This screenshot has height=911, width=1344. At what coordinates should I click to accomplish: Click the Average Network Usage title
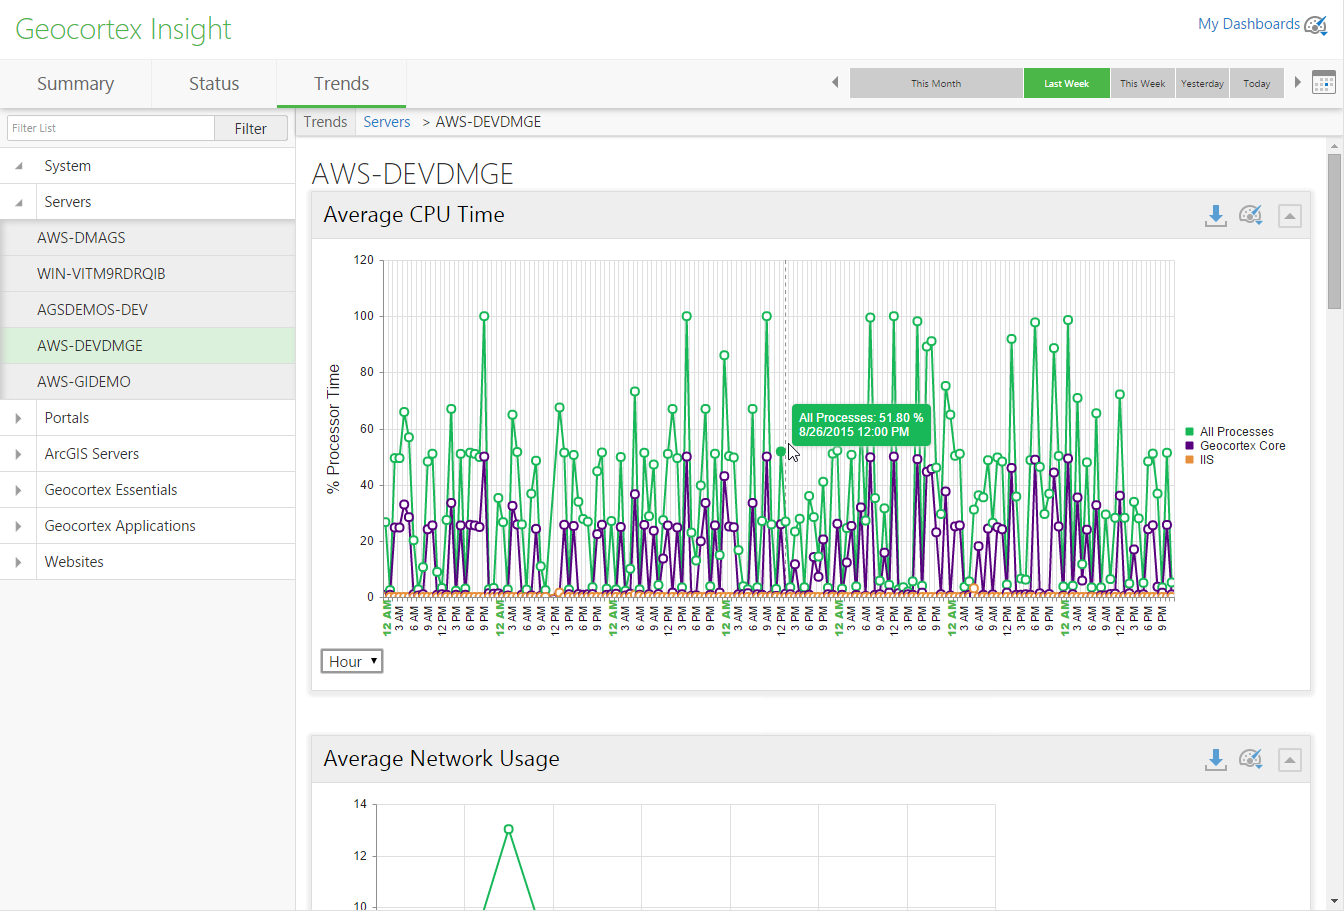coord(441,759)
